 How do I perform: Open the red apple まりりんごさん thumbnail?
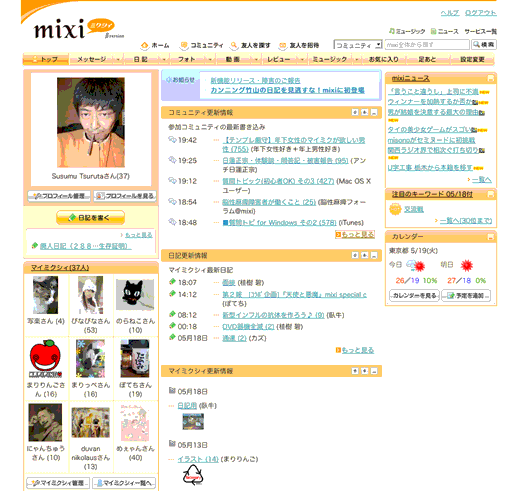tap(45, 359)
